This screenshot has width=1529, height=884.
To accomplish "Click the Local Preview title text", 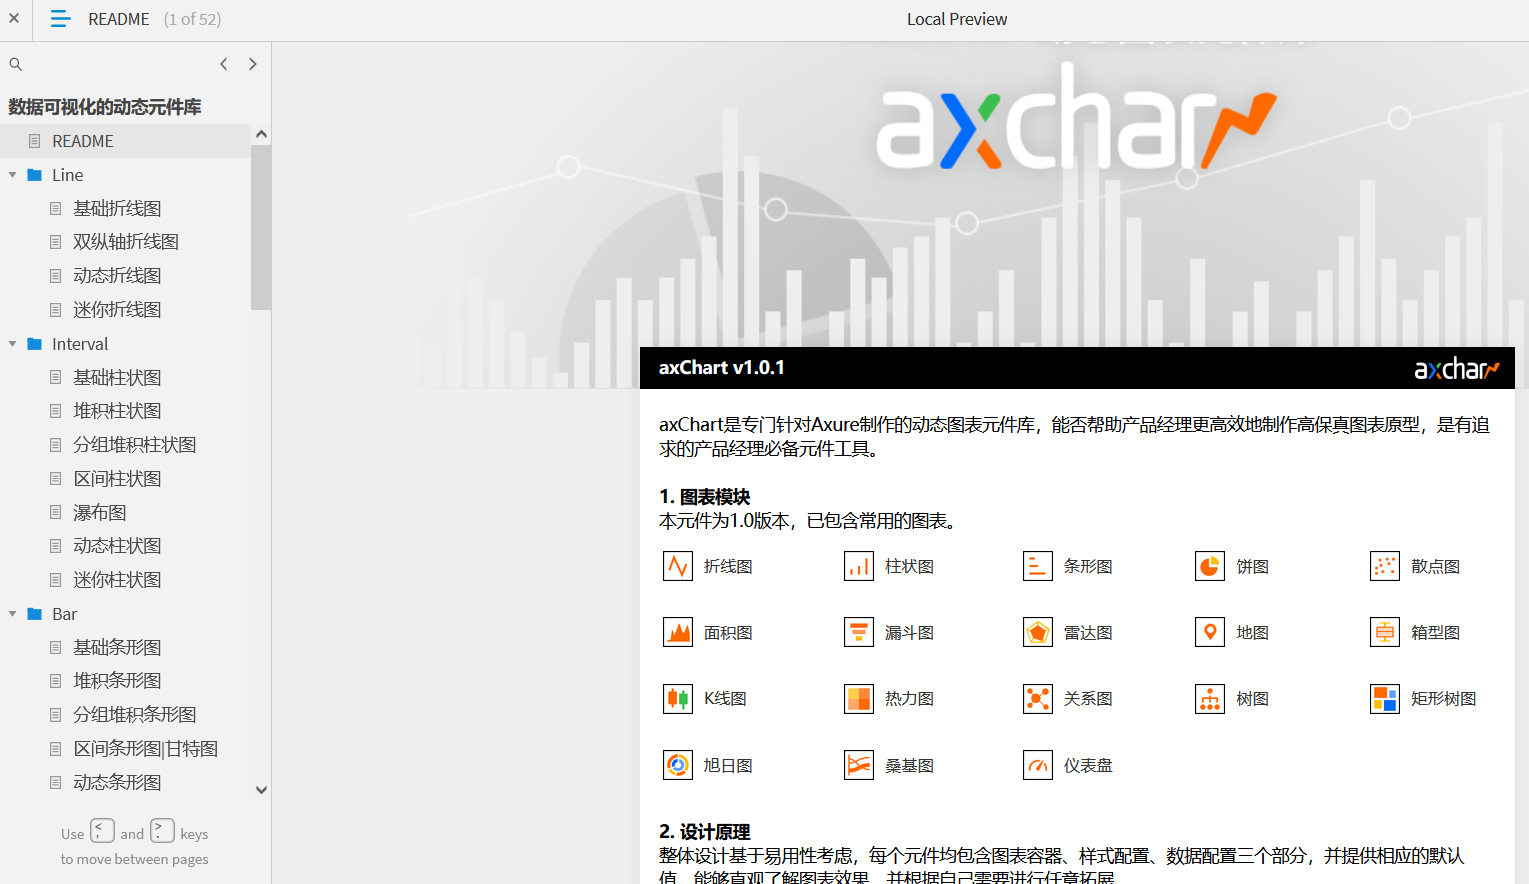I will click(x=957, y=19).
